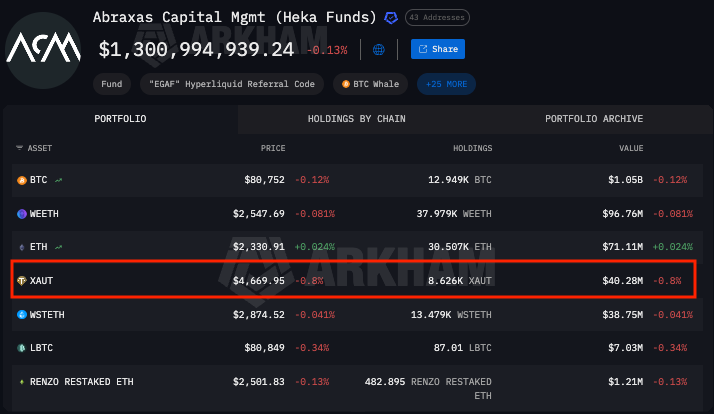Click the 87.01 LBTC holdings cell

[x=462, y=348]
